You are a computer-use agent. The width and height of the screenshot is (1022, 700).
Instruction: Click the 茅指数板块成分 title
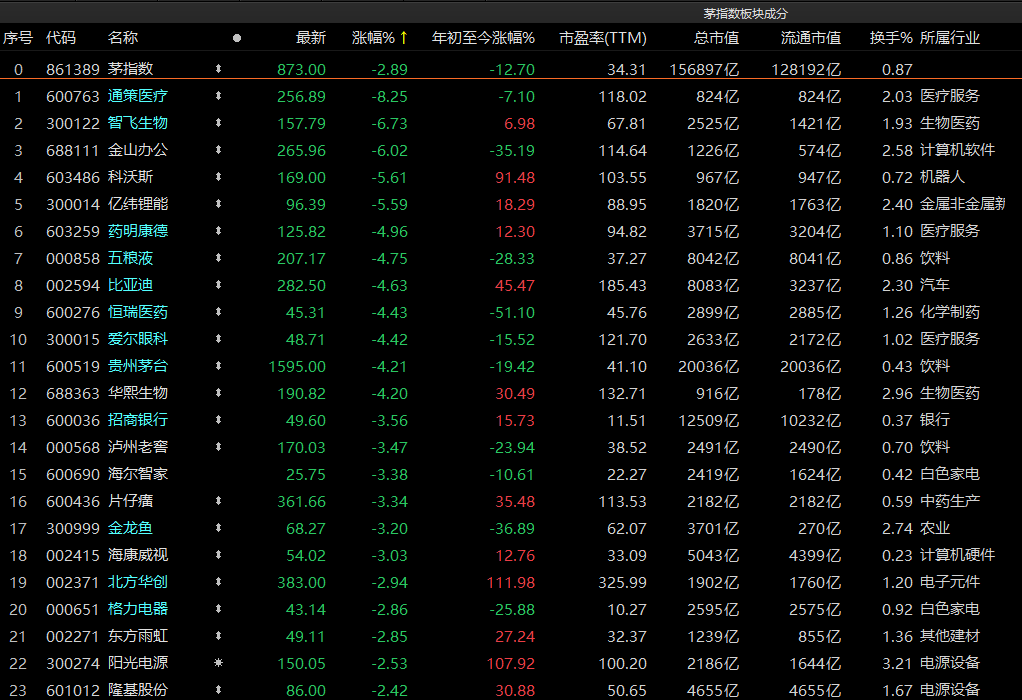click(x=746, y=14)
